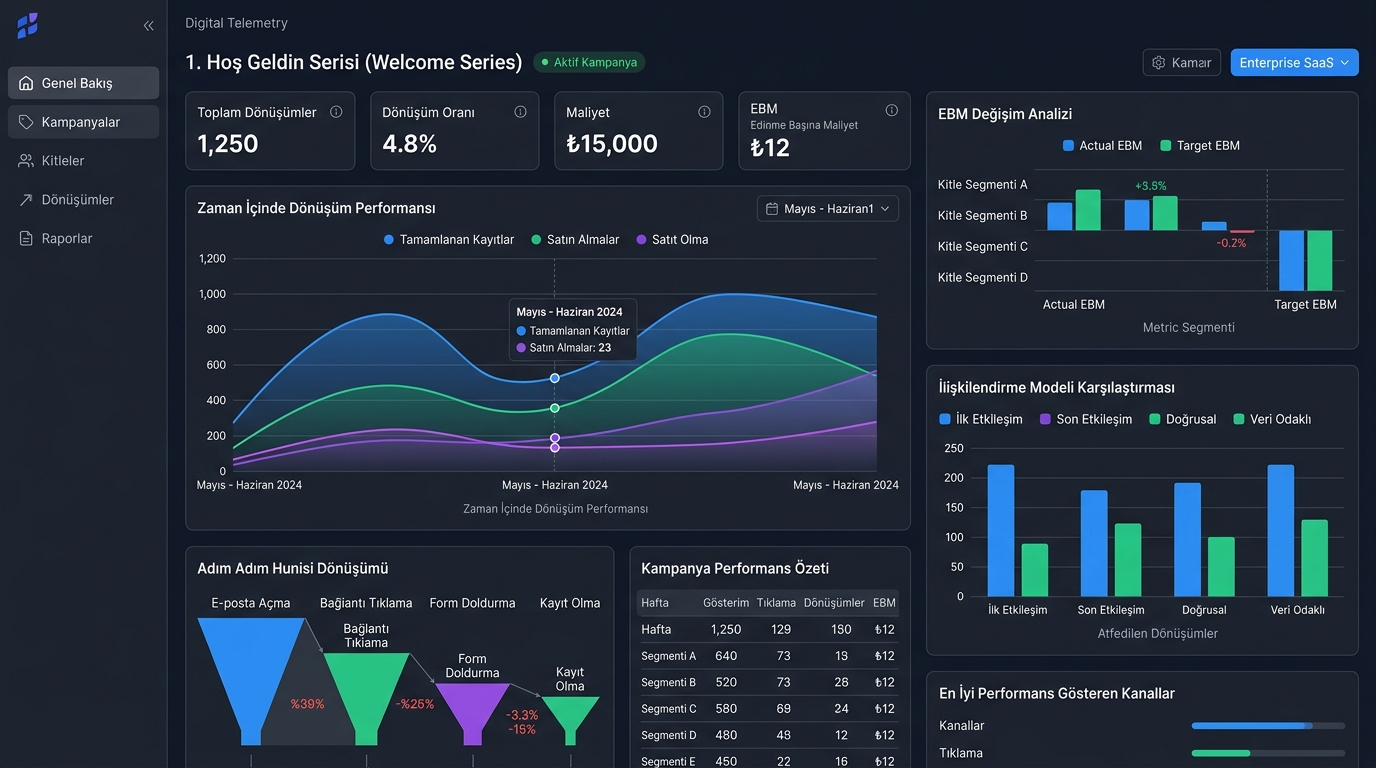
Task: Collapse the sidebar with double-chevron icon
Action: click(149, 26)
